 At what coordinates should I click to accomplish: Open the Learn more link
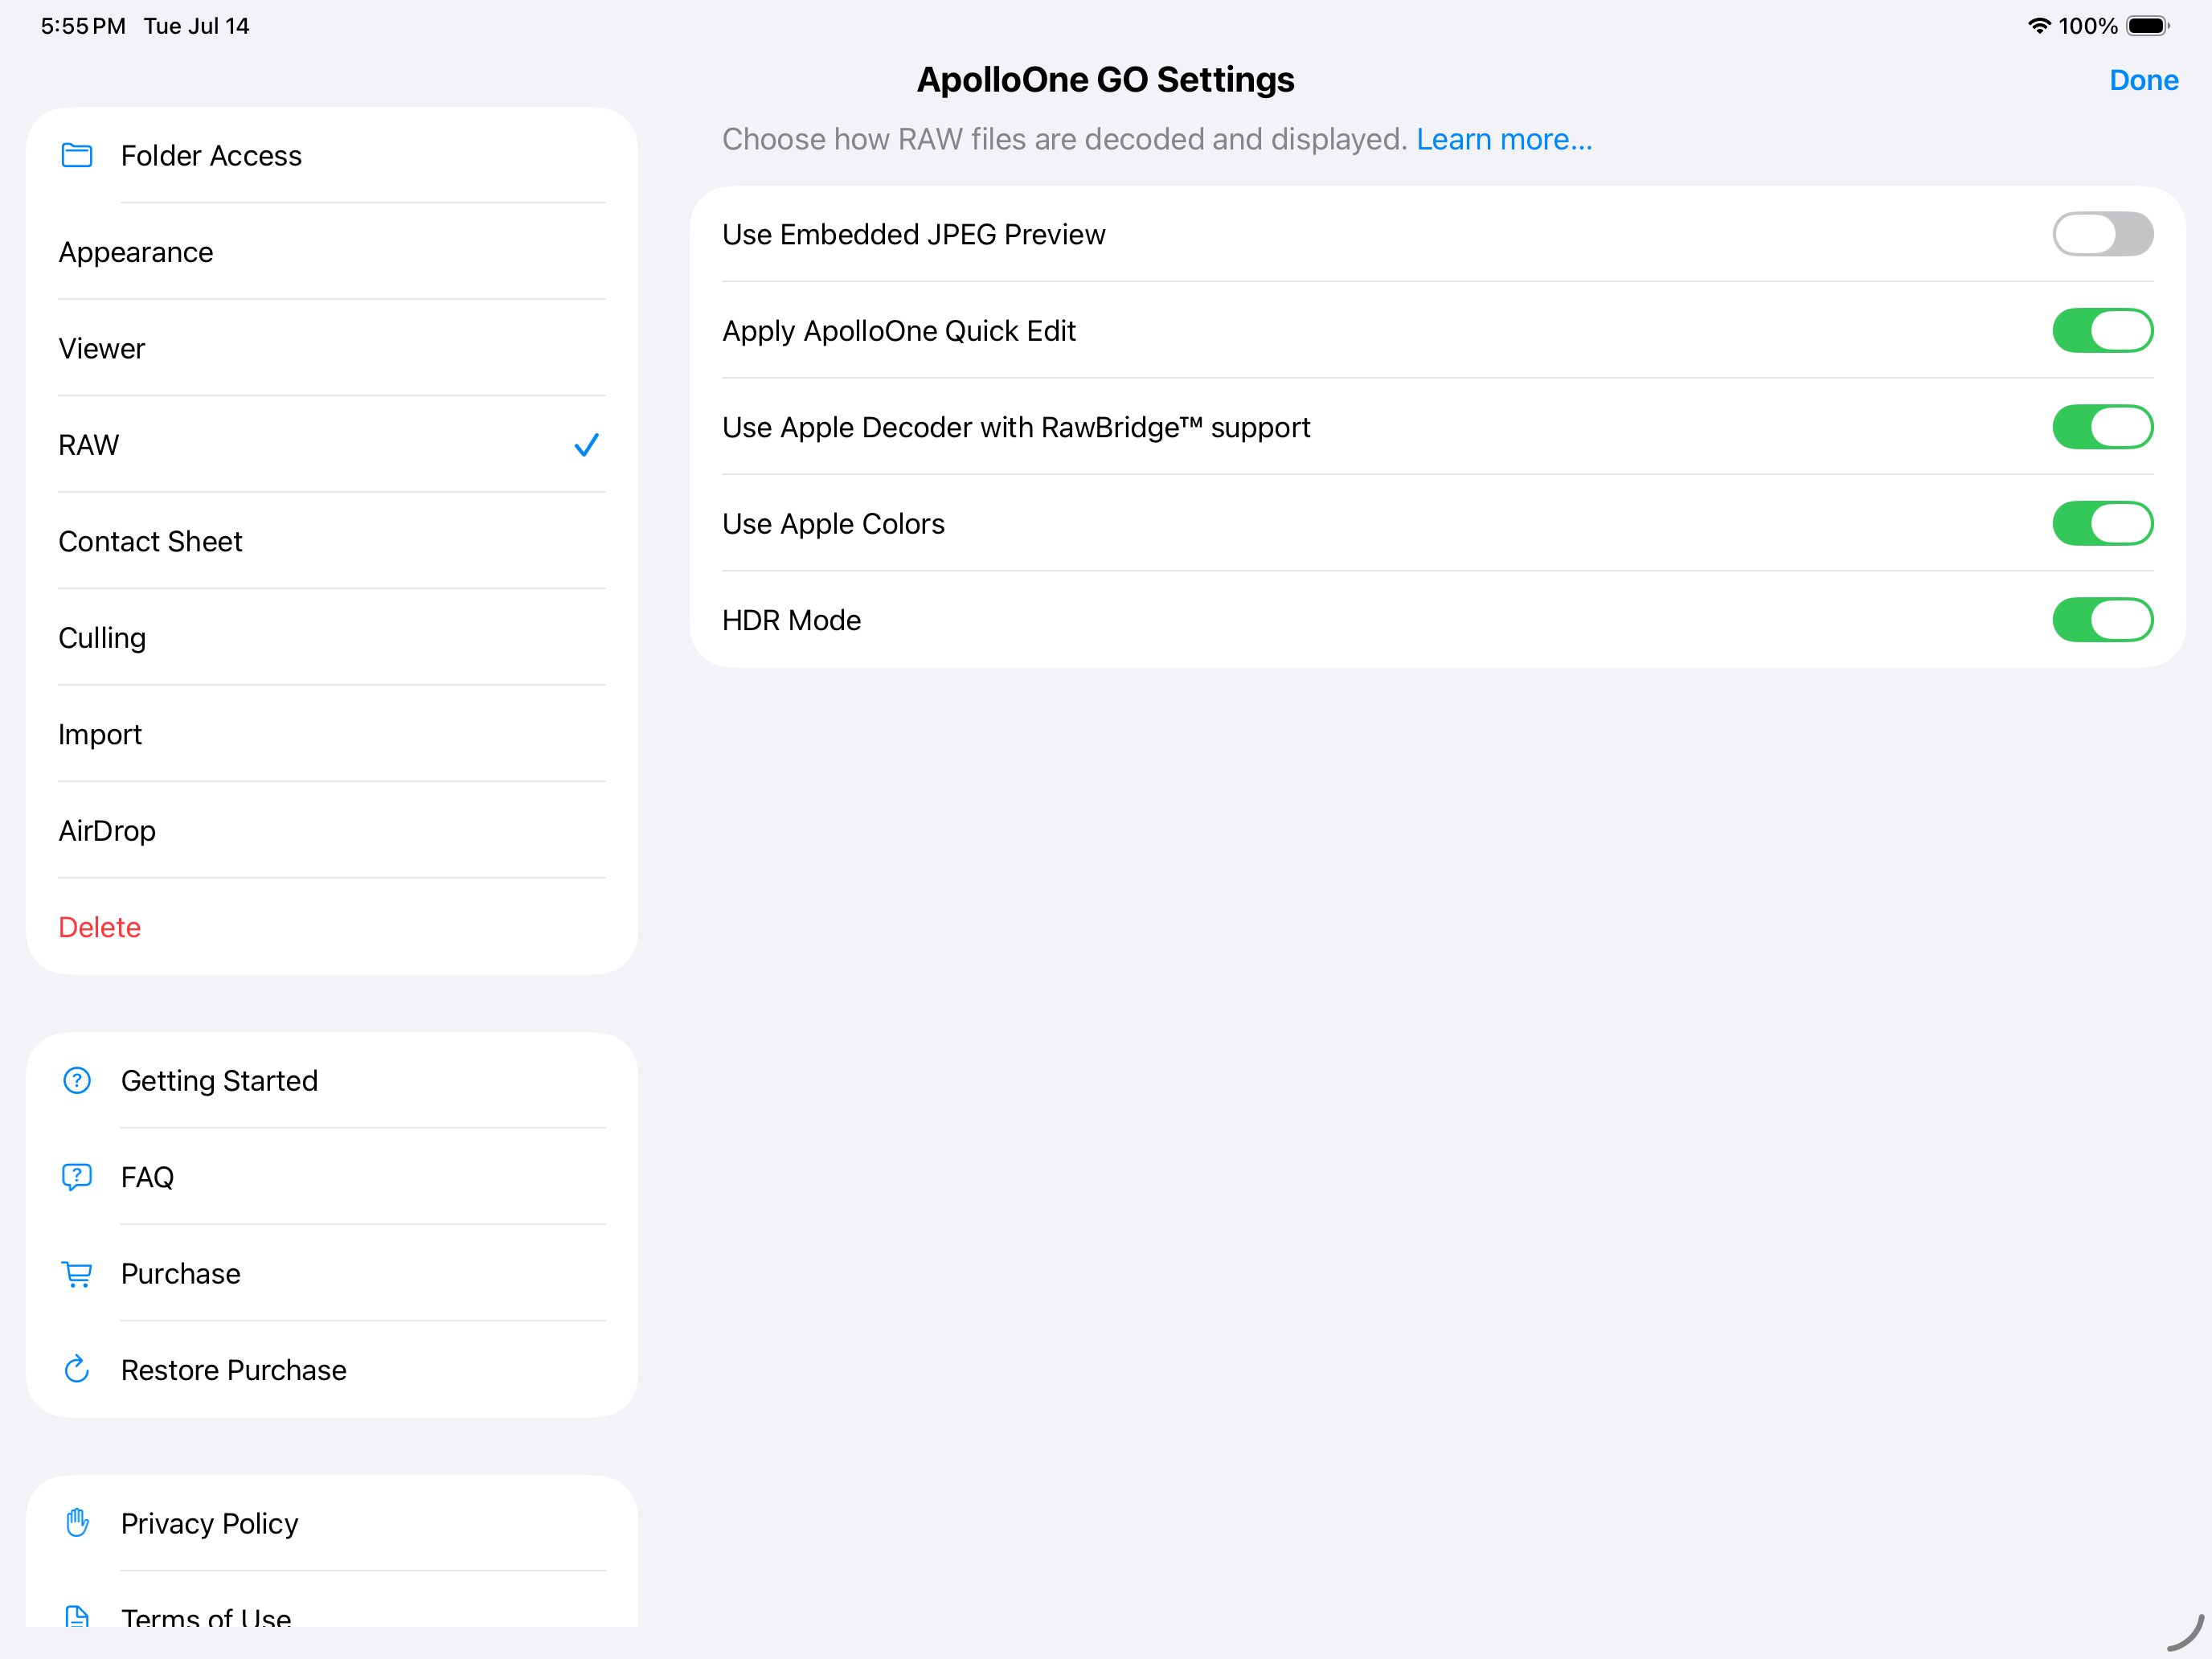[x=1504, y=139]
